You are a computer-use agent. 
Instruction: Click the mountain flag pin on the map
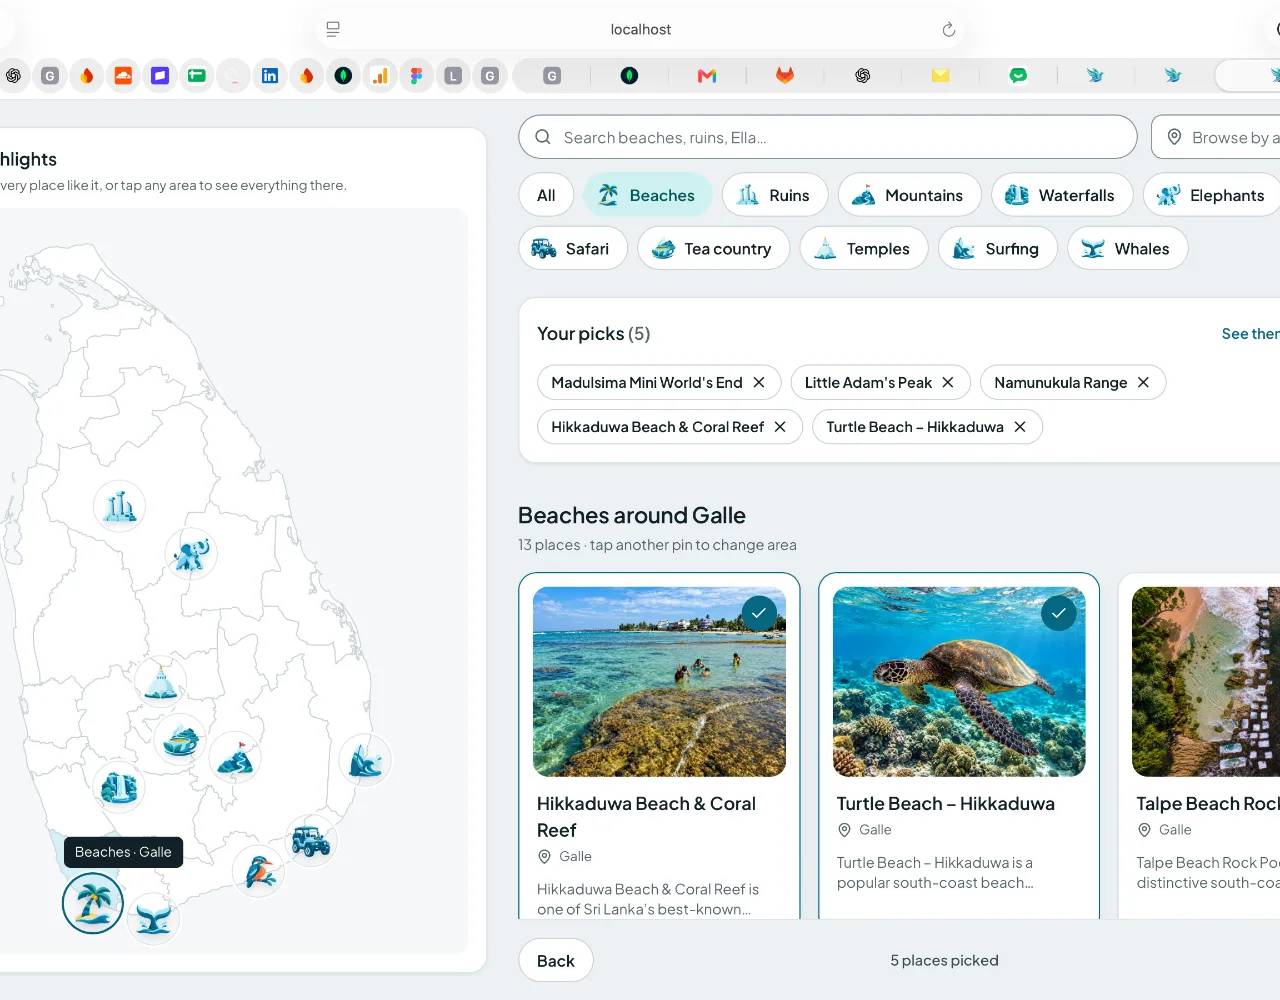[x=235, y=759]
